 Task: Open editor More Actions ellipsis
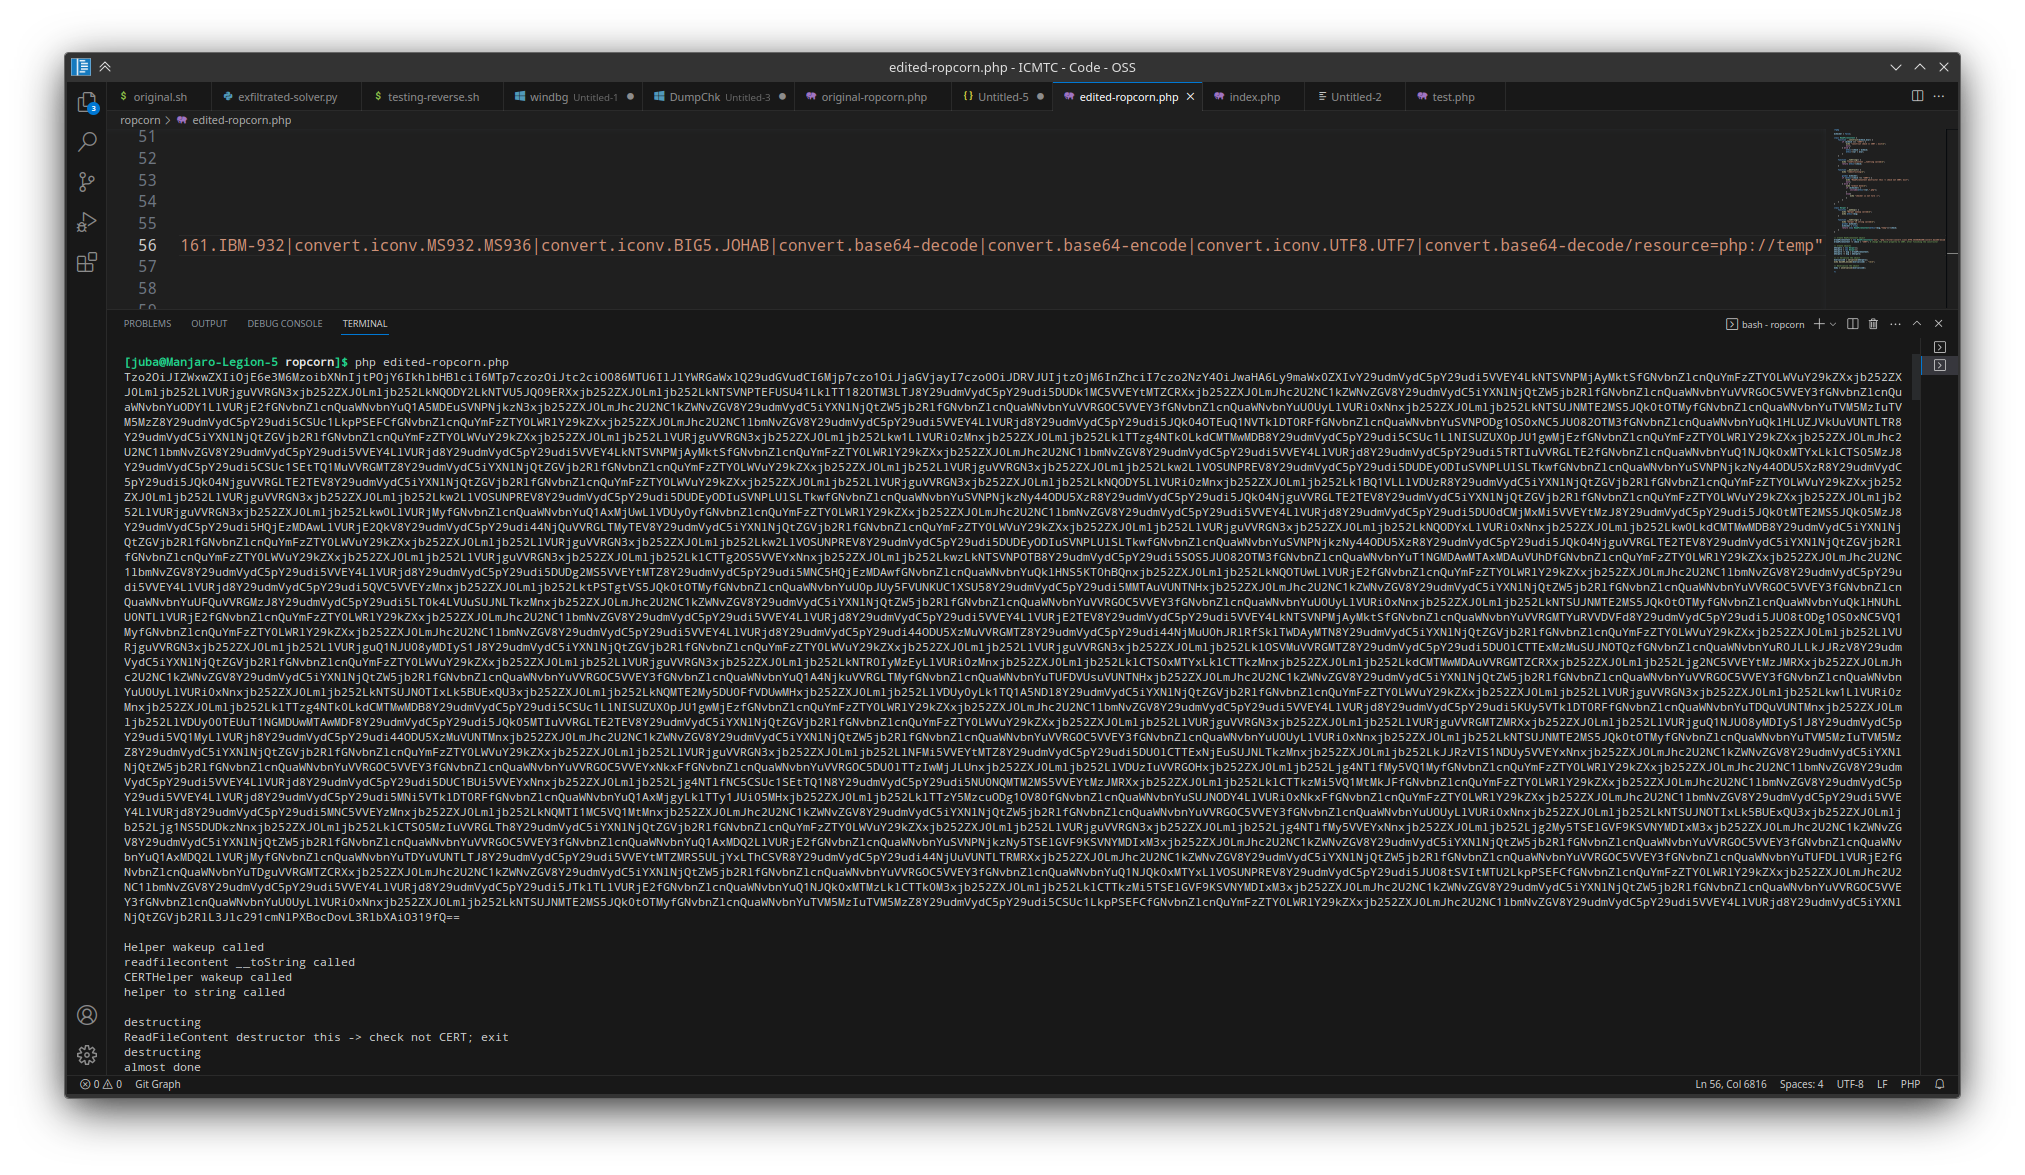pyautogui.click(x=1939, y=96)
